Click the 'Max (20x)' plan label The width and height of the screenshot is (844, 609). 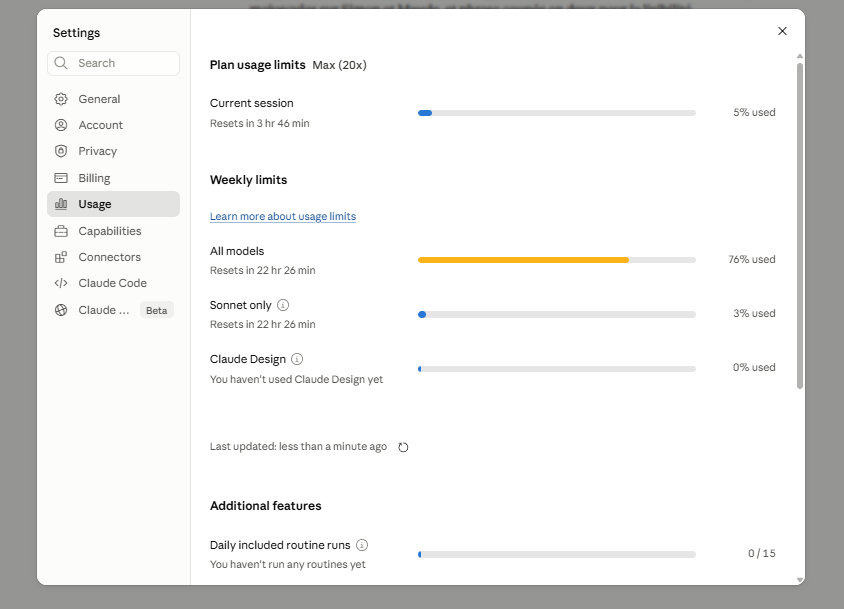pos(339,65)
